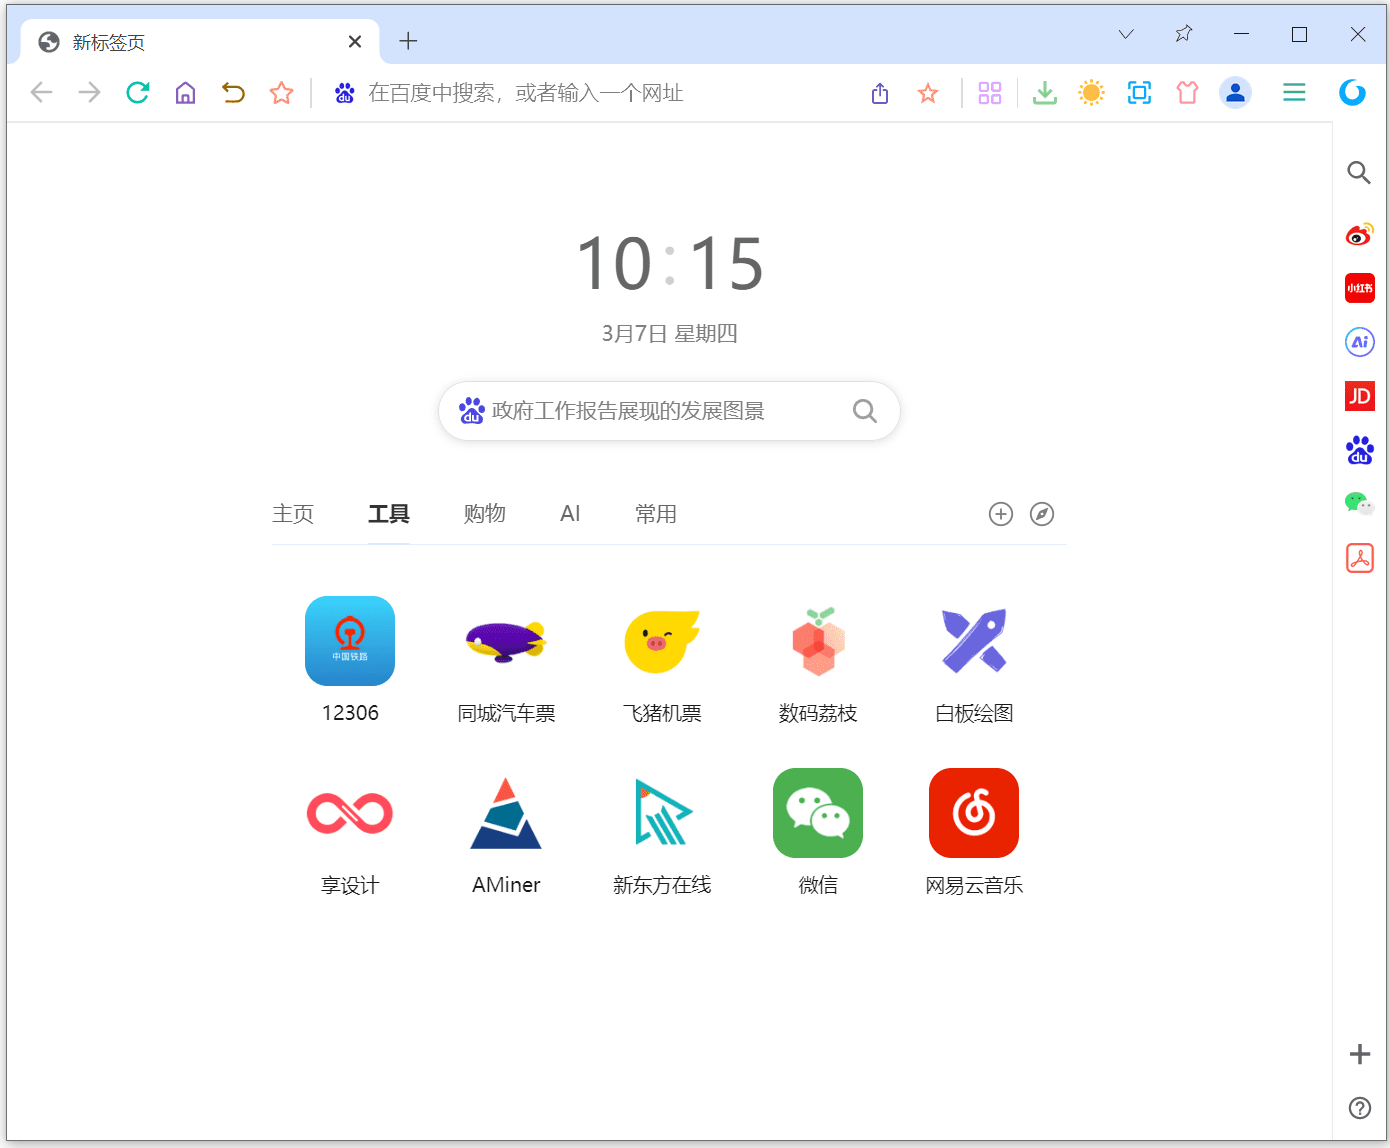Open JD from the sidebar
This screenshot has height=1148, width=1390.
click(x=1360, y=396)
